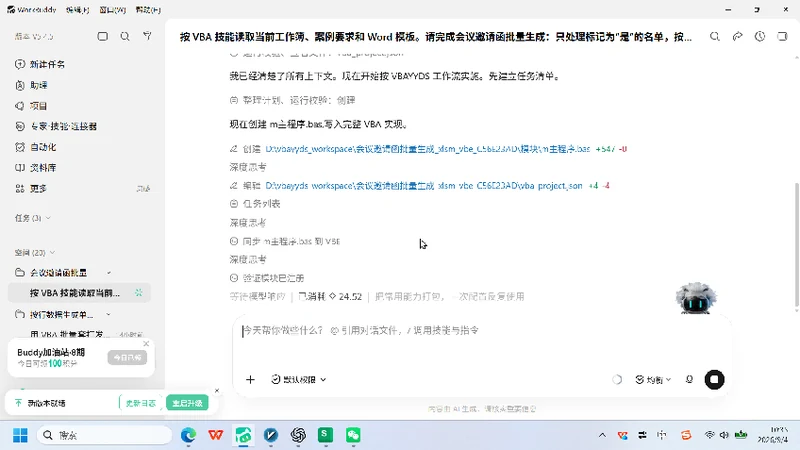Stop generation with the black stop button
The height and width of the screenshot is (450, 800).
click(x=714, y=380)
